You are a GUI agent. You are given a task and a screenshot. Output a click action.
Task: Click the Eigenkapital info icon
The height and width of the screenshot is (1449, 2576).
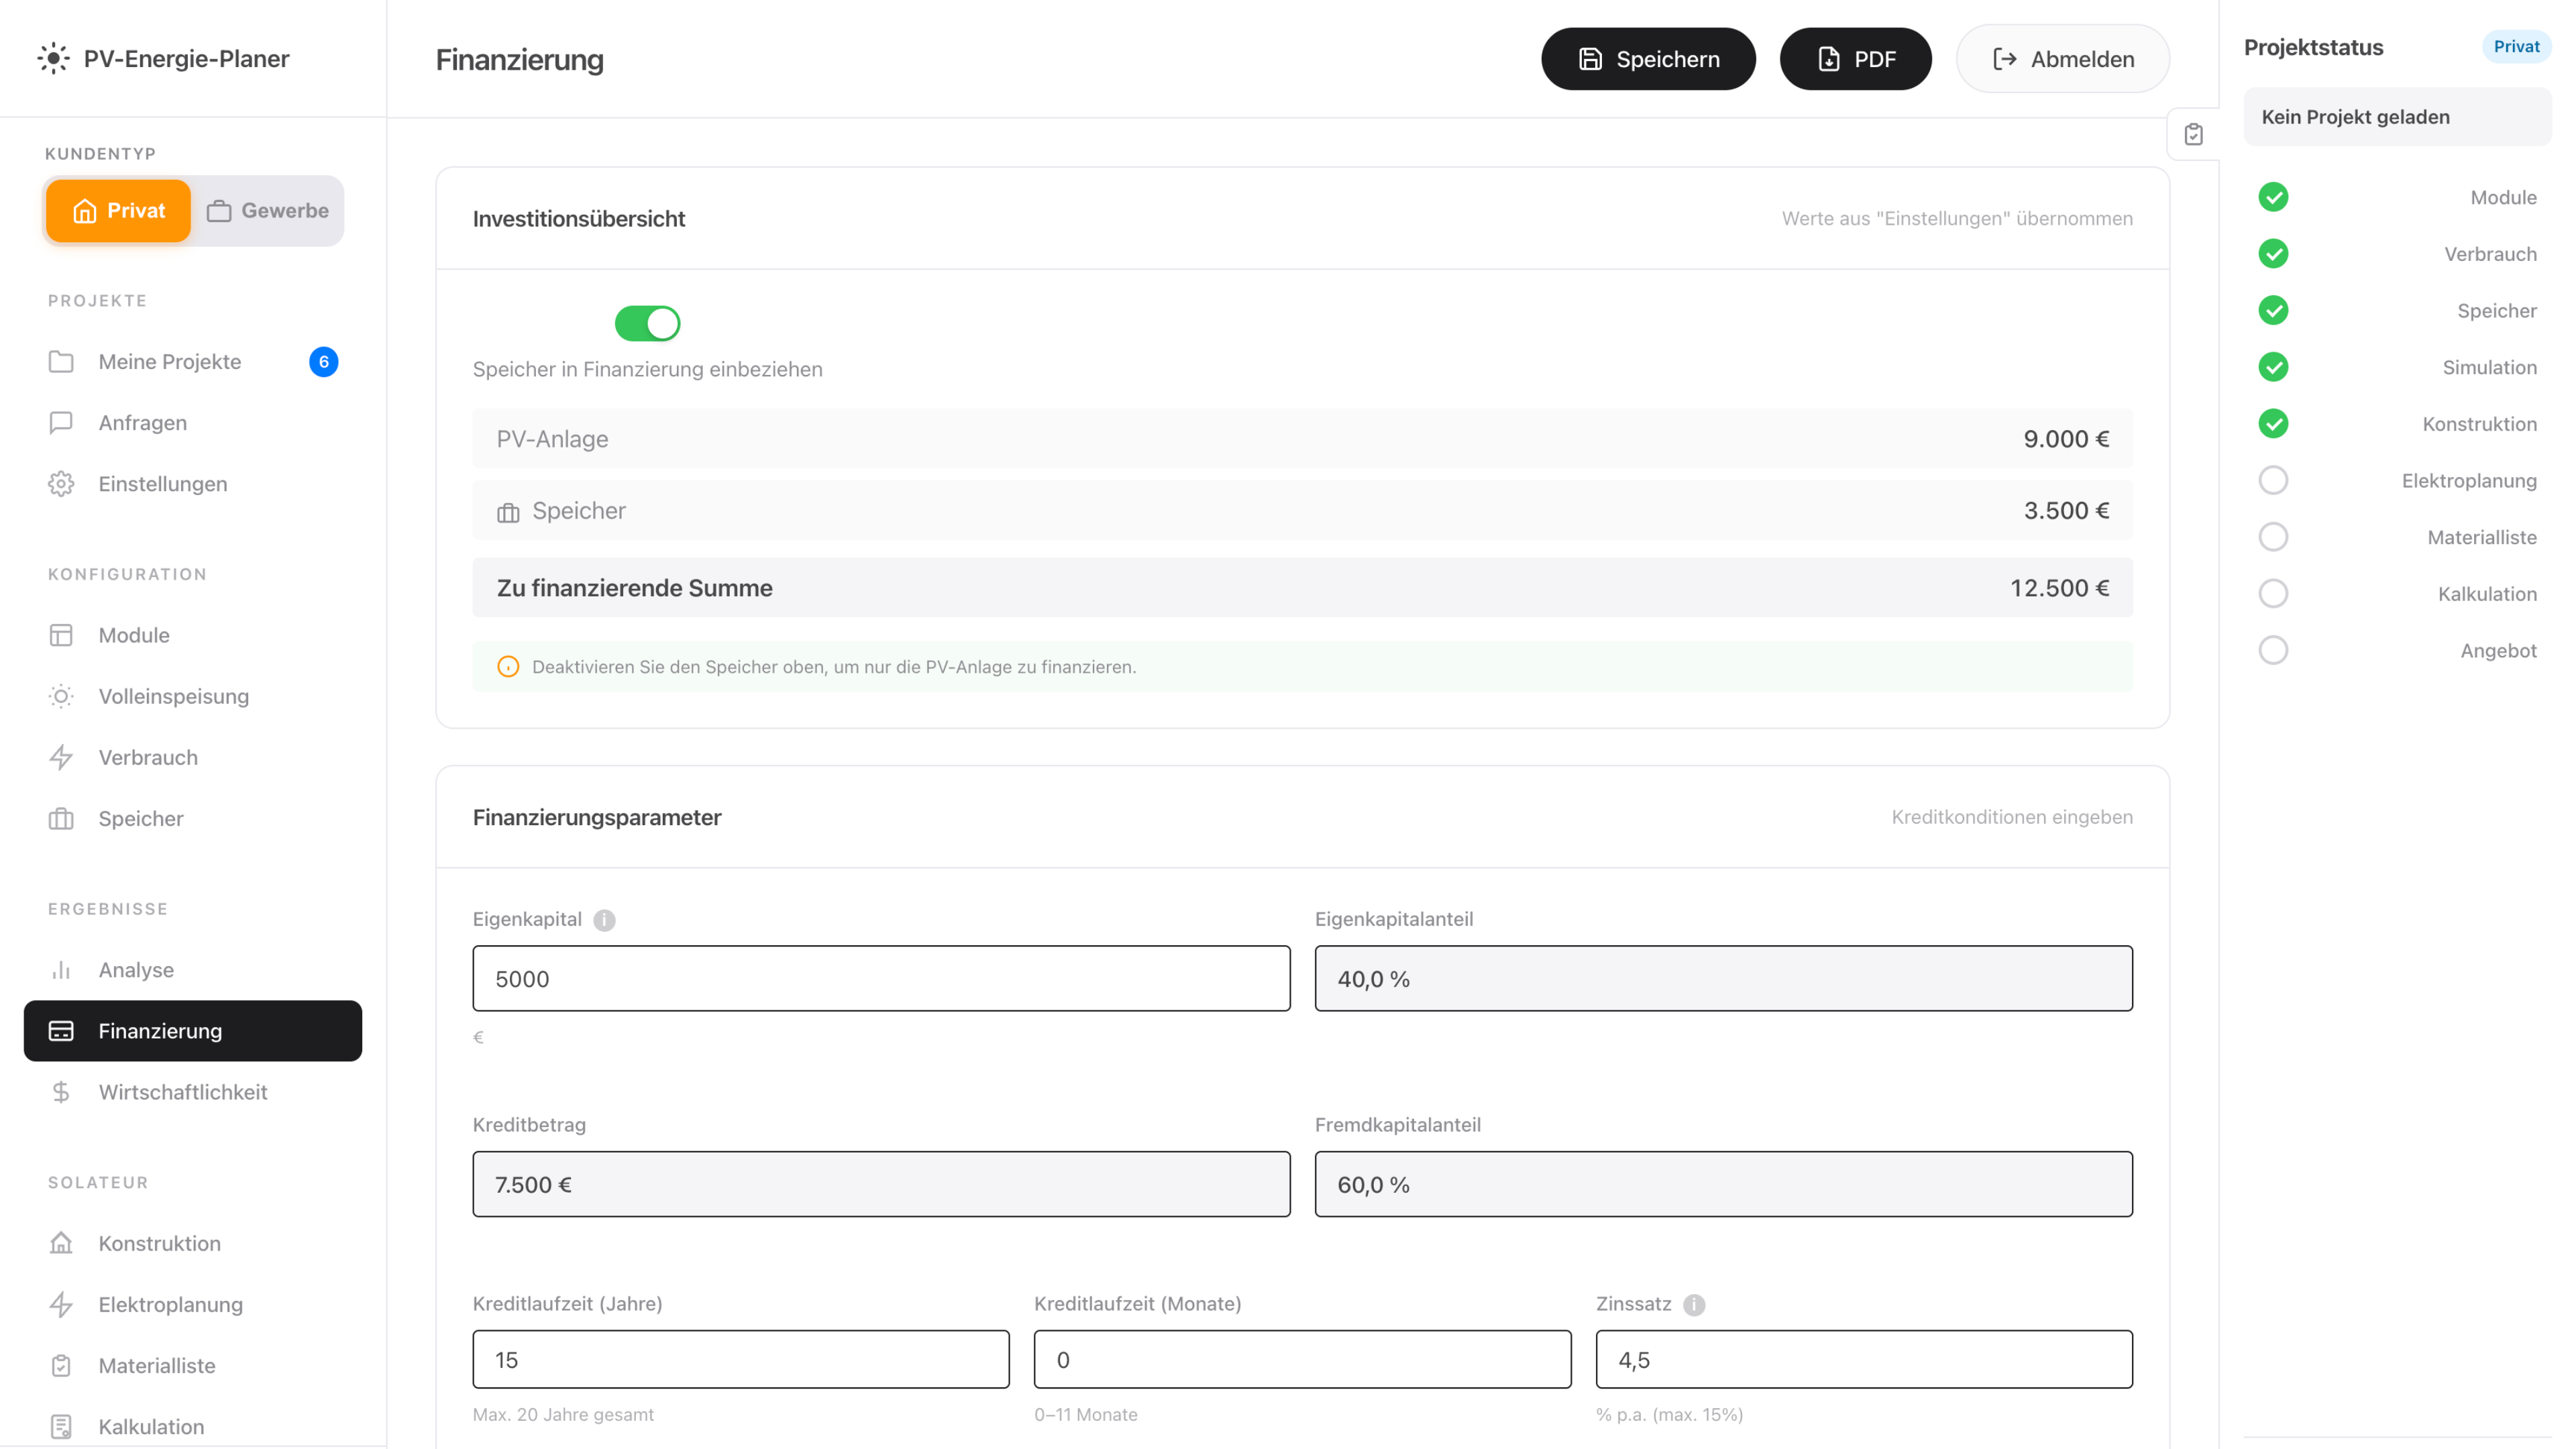coord(604,920)
